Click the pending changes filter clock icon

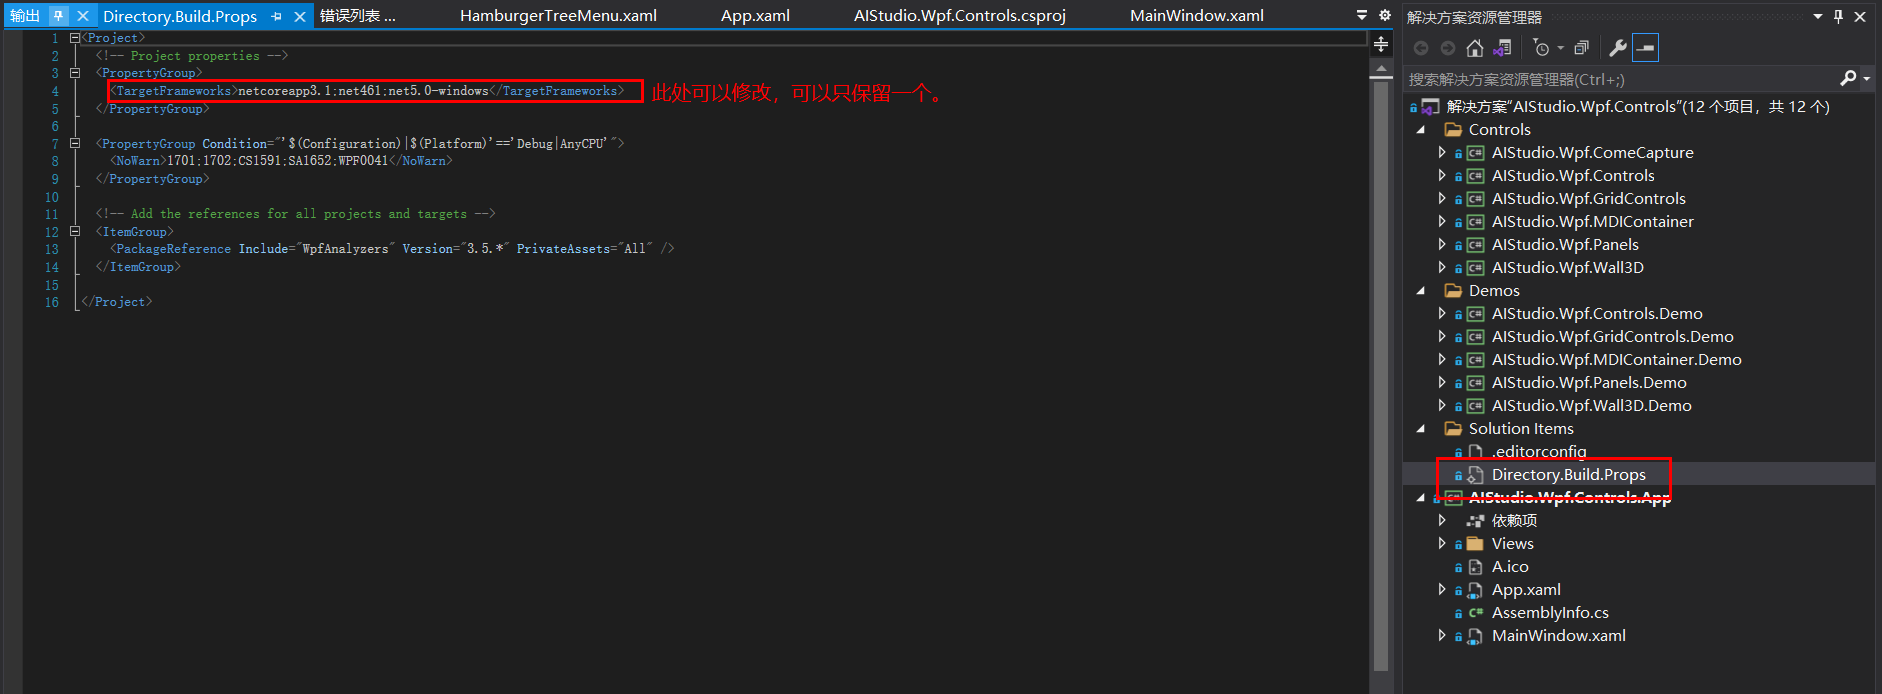1541,48
